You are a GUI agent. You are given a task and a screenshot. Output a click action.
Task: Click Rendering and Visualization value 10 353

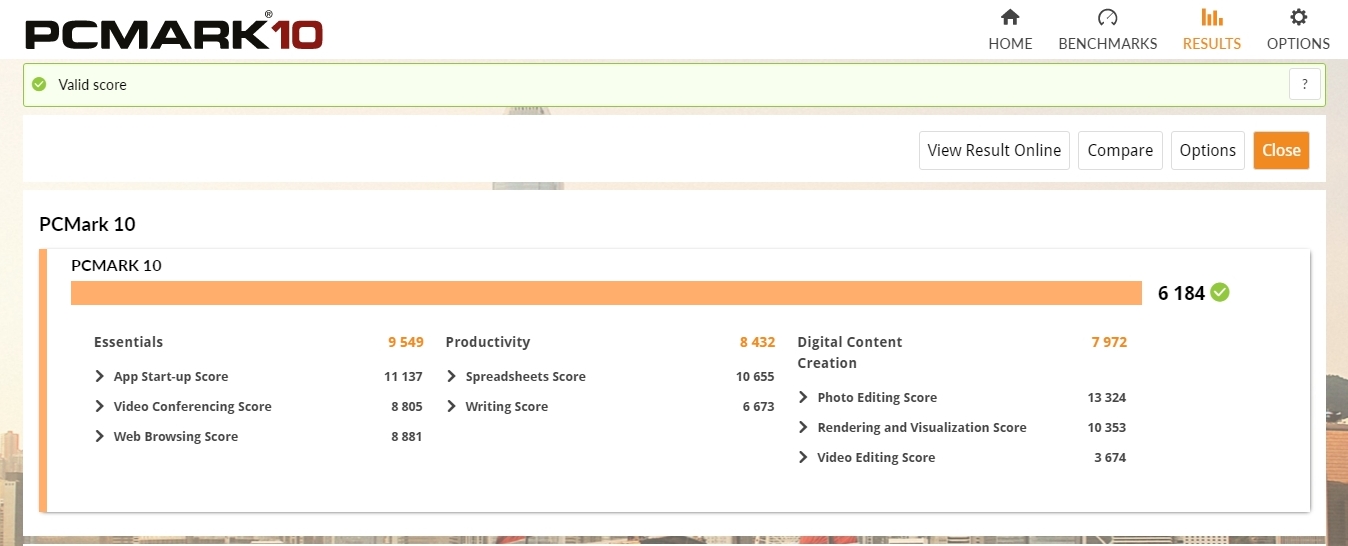click(x=1107, y=428)
